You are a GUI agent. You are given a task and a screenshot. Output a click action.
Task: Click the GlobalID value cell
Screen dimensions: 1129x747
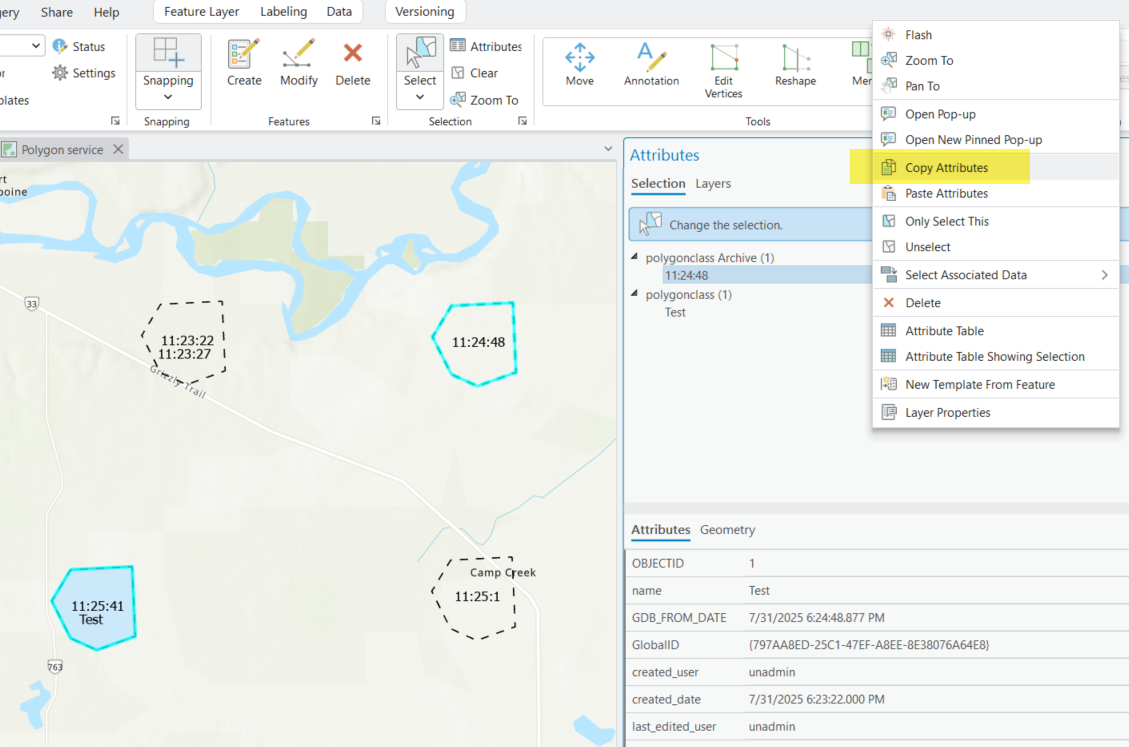coord(868,645)
